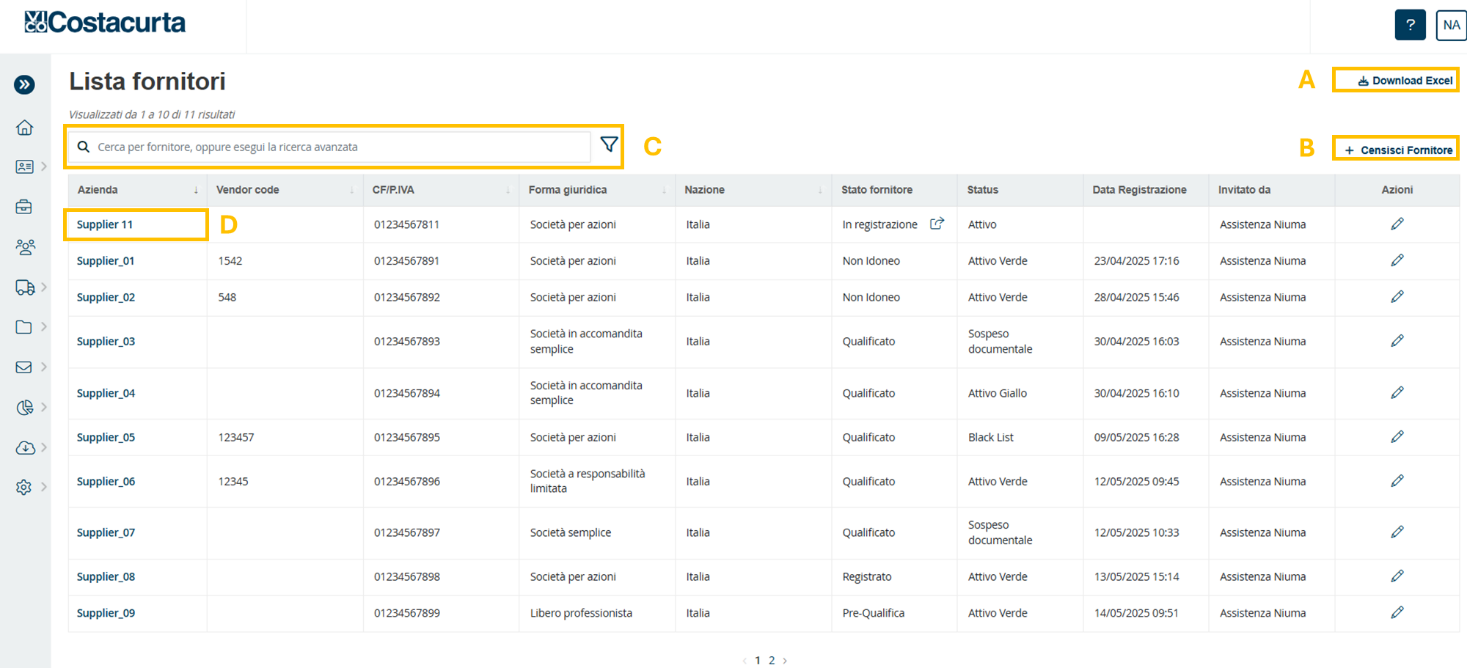Image resolution: width=1467 pixels, height=668 pixels.
Task: Open Supplier_07 link
Action: point(106,533)
